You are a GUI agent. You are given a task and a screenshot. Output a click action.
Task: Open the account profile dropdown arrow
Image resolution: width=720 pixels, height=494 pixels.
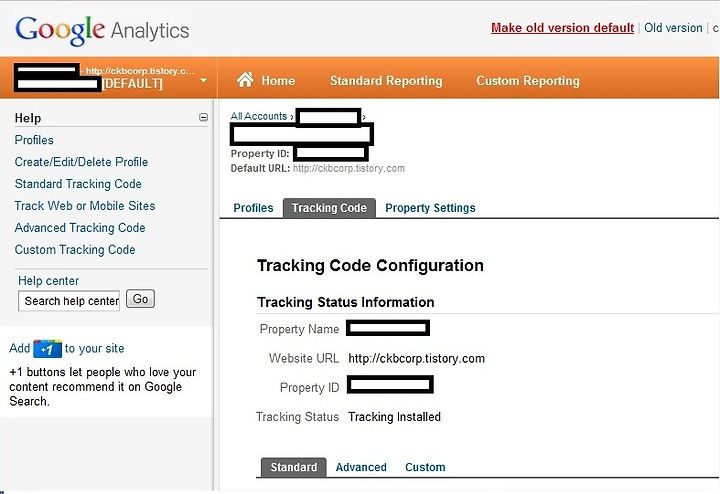pos(204,80)
